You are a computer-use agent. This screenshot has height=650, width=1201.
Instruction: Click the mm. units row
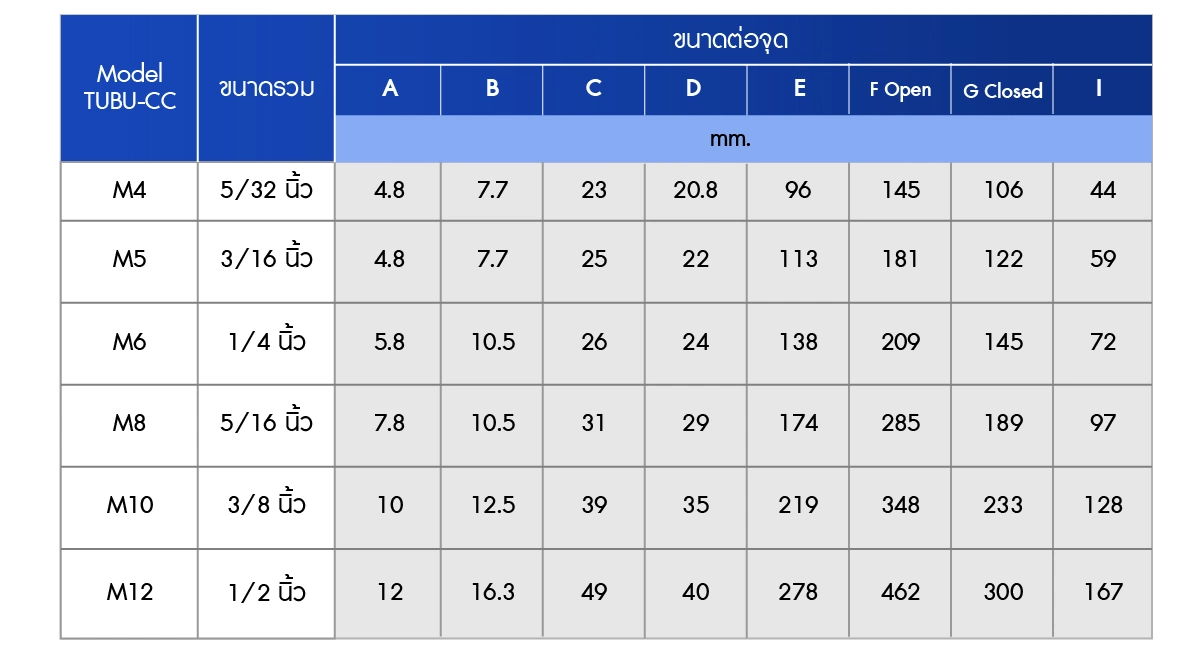point(744,139)
